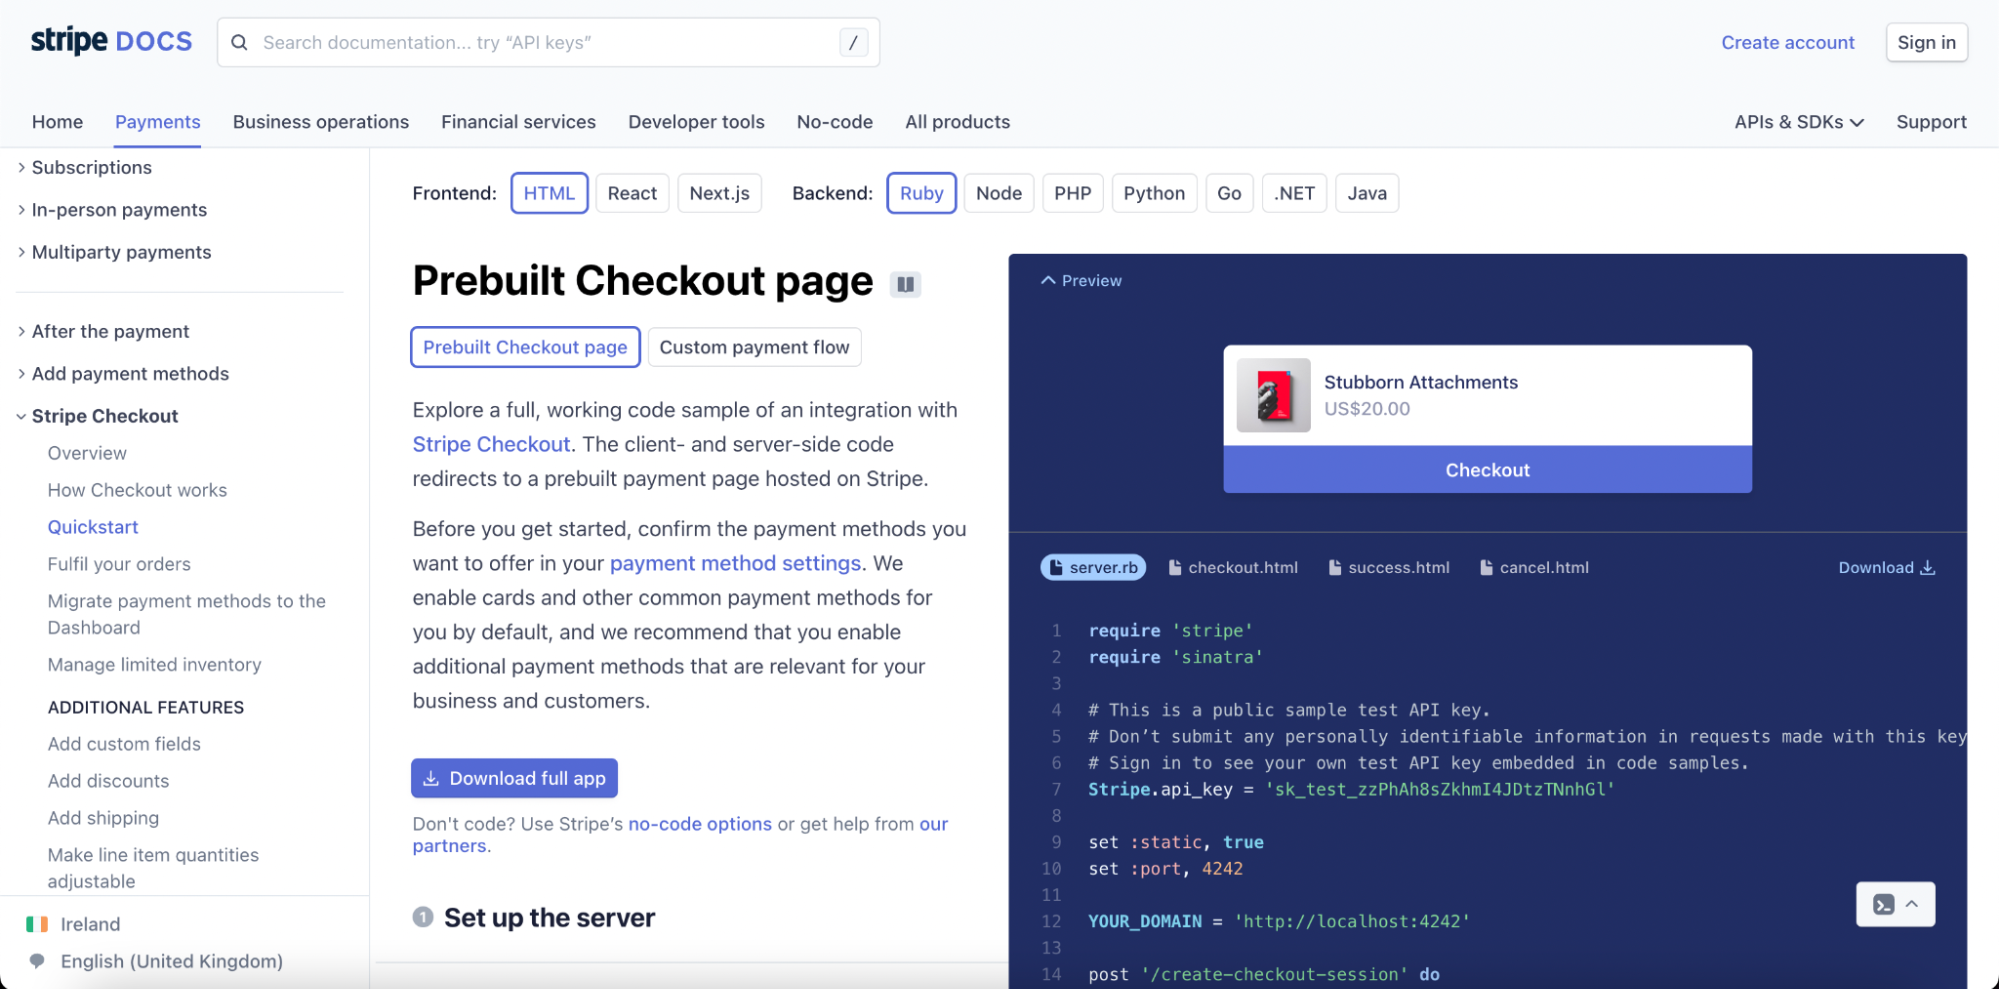
Task: Open the No-code tab
Action: pos(834,122)
